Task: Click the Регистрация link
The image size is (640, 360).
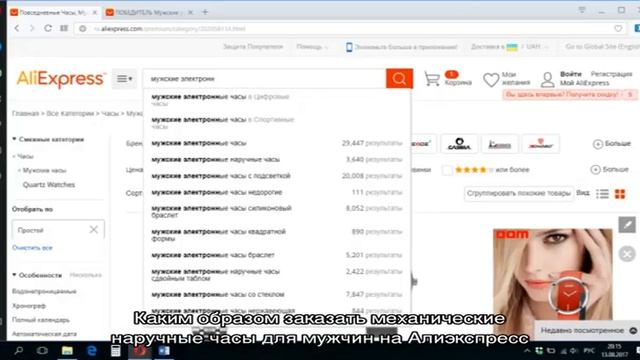Action: click(611, 74)
